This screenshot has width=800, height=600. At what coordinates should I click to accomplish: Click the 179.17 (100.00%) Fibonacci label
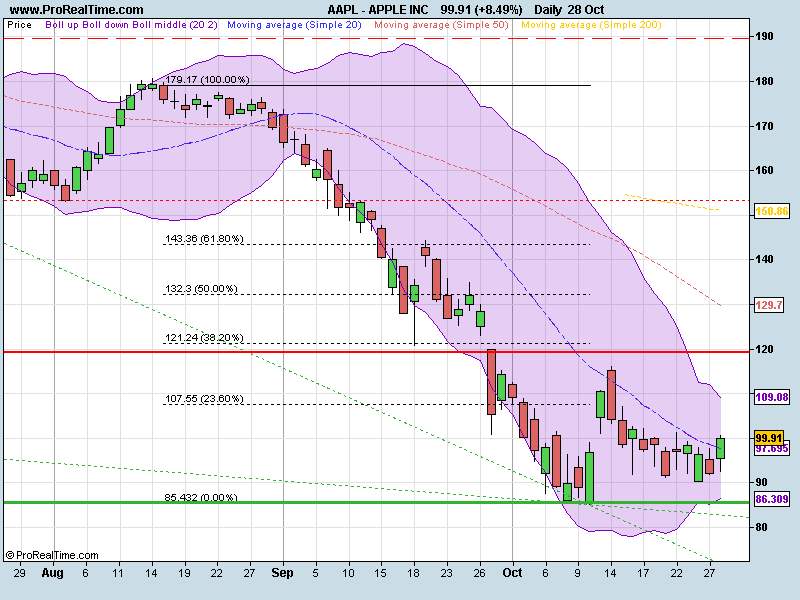point(207,80)
